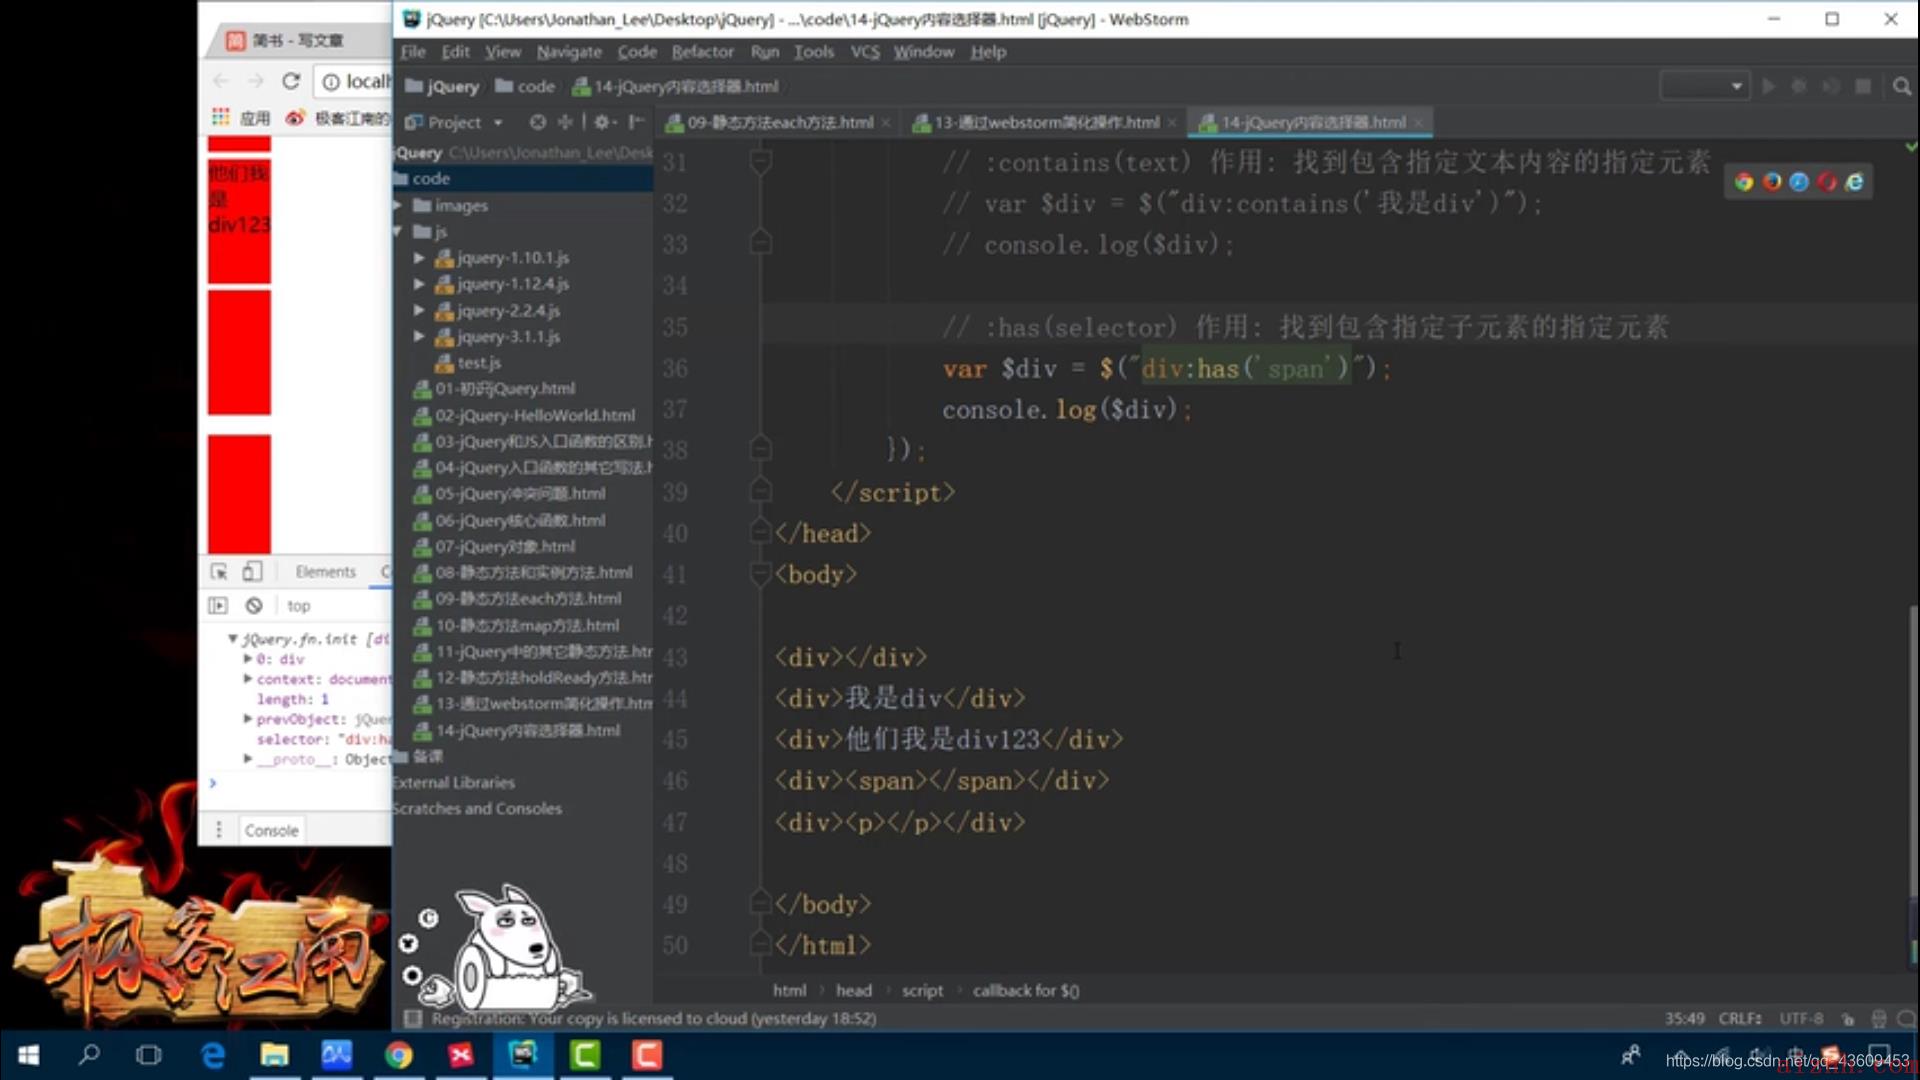The width and height of the screenshot is (1920, 1080).
Task: Reload the browser page
Action: tap(291, 81)
